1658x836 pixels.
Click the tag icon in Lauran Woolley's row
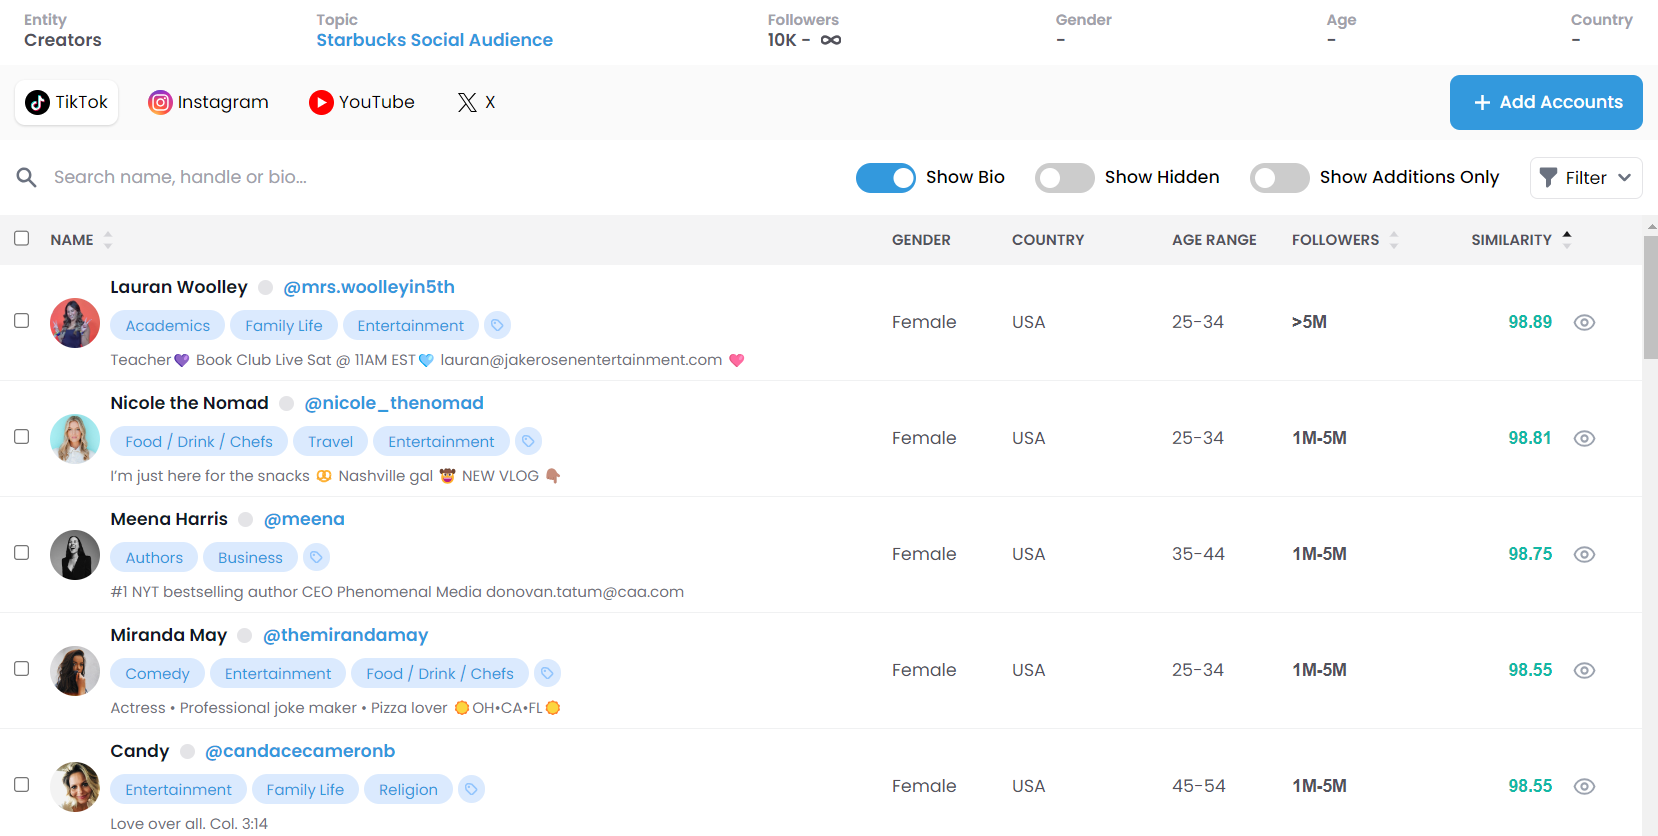[497, 325]
